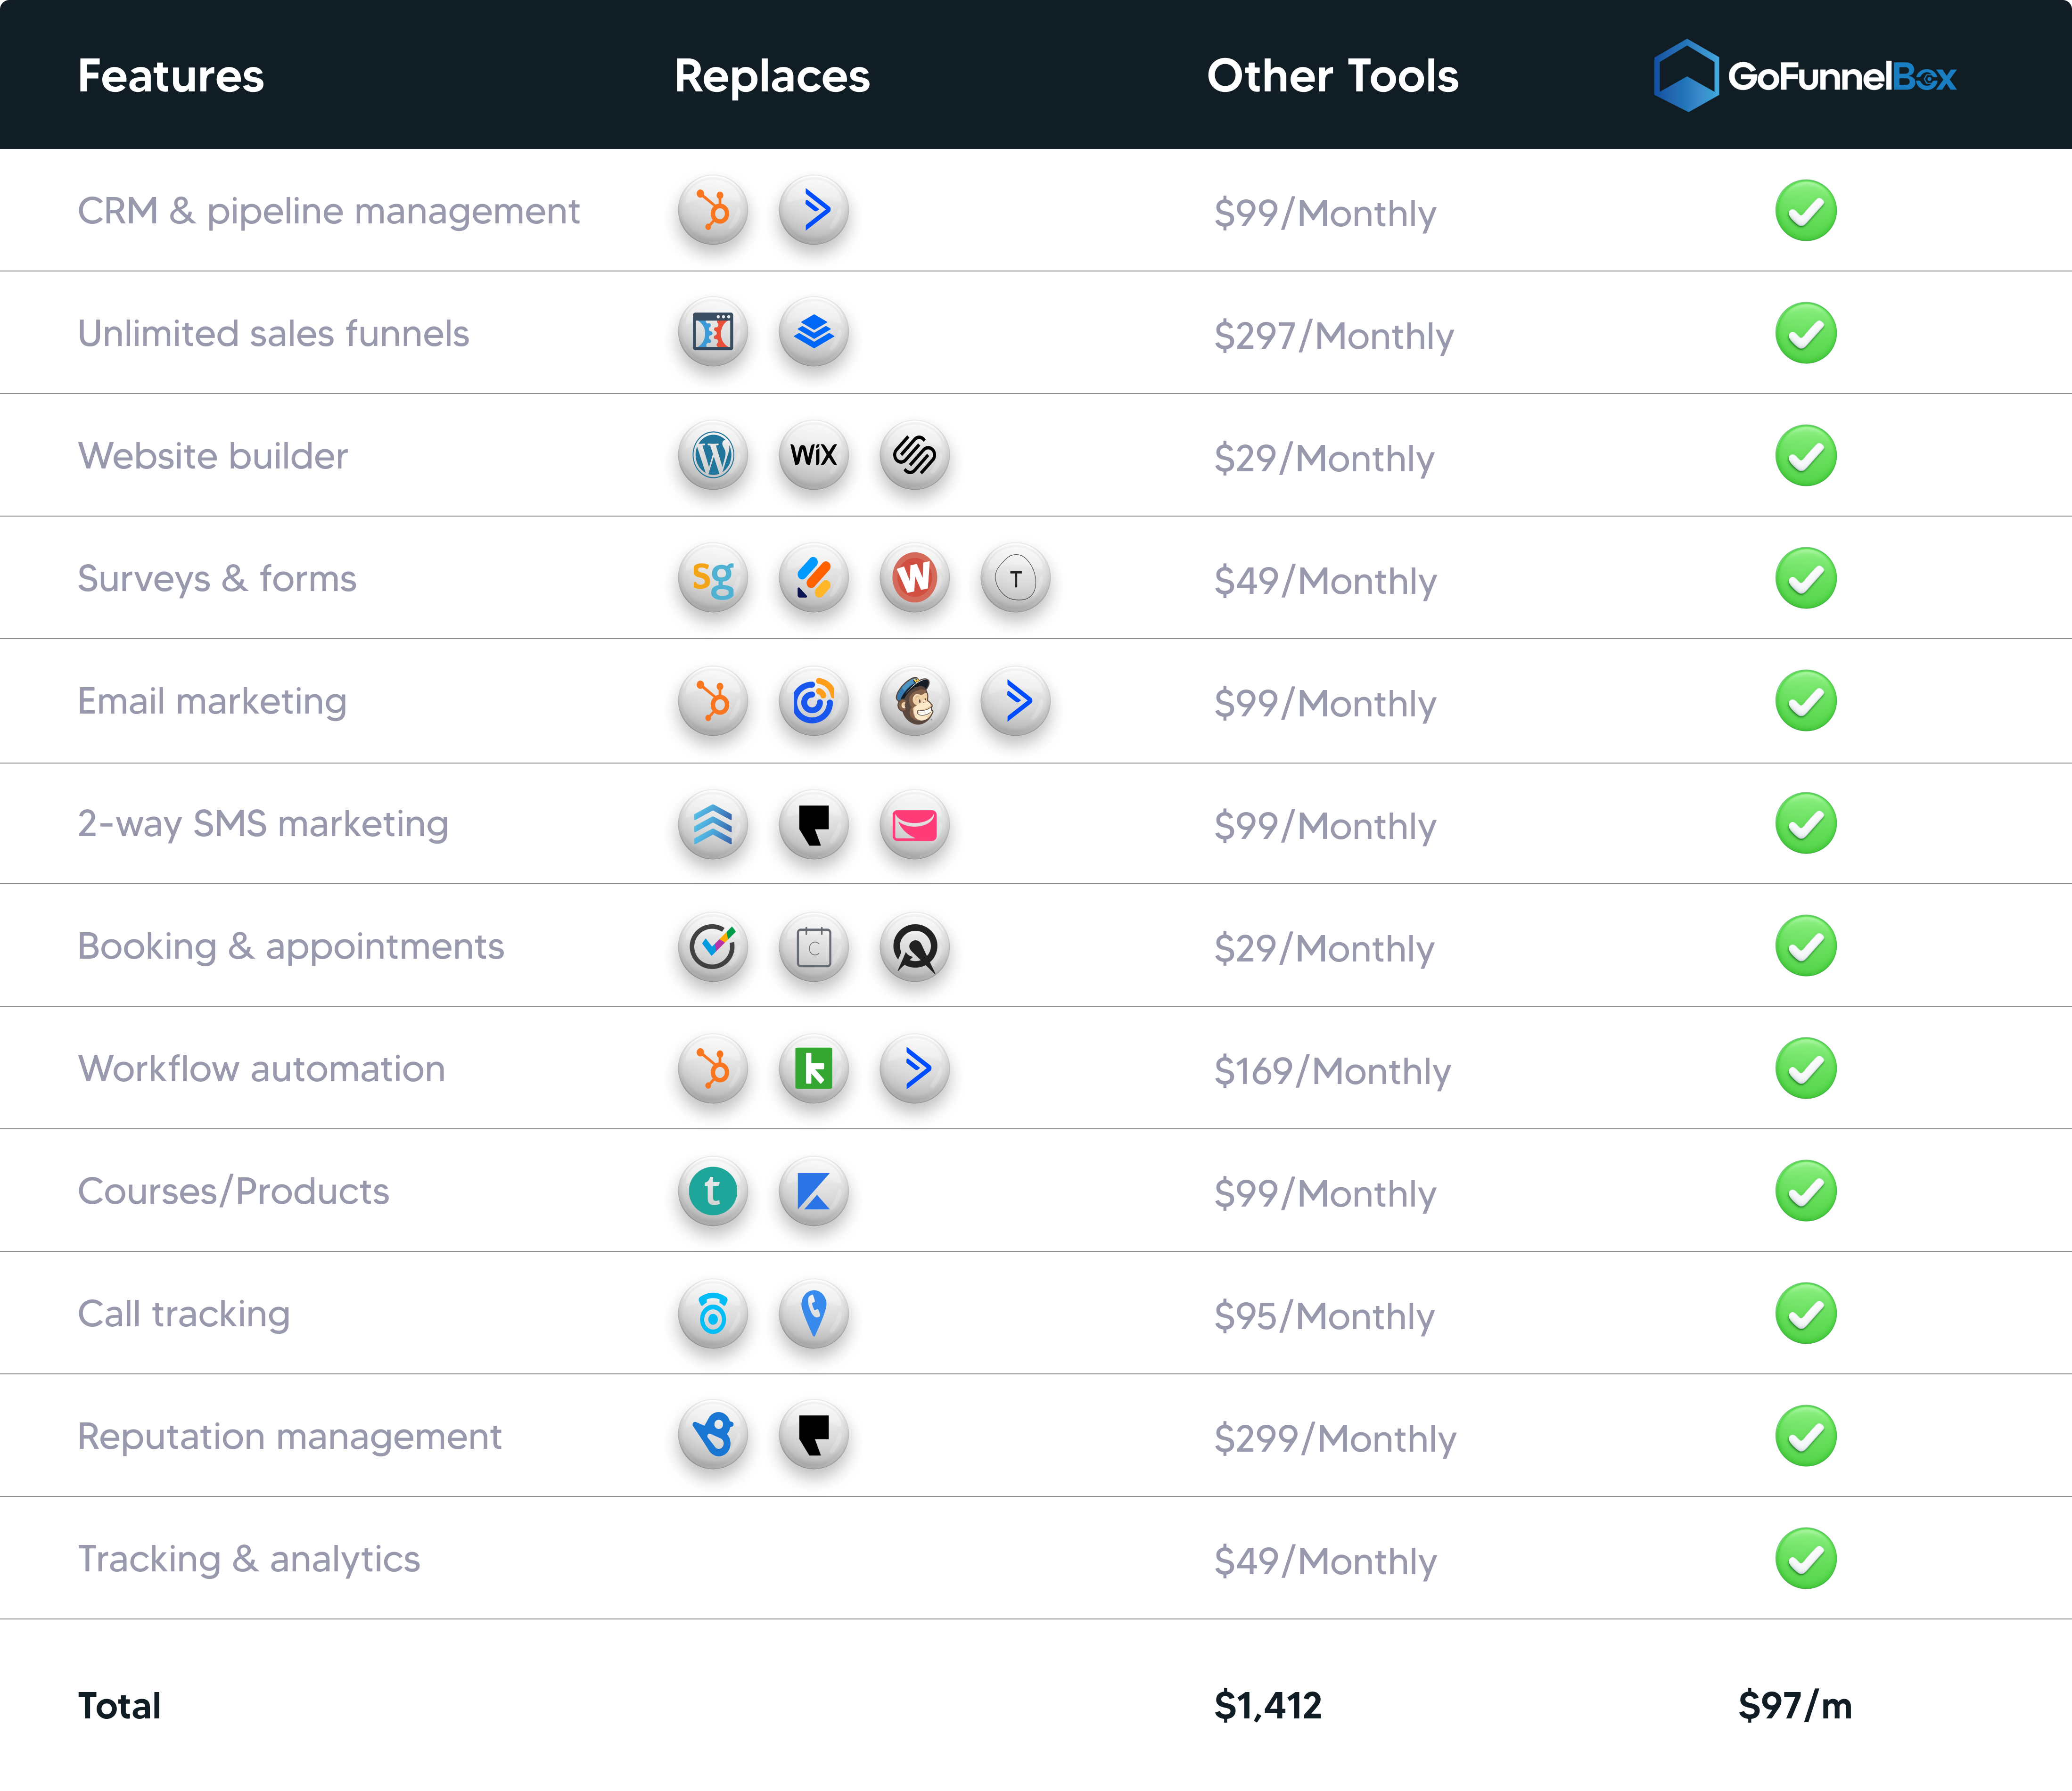Click green checkmark for CRM & pipeline management

pyautogui.click(x=1806, y=211)
